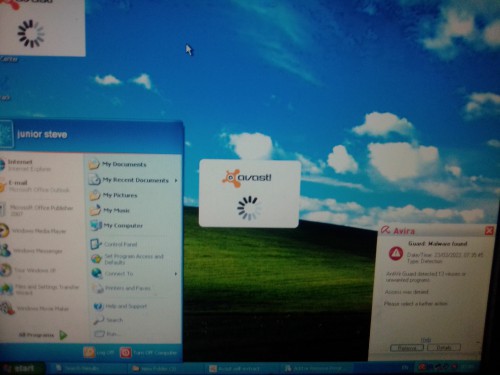Open Internet Explorer from Start menu
This screenshot has width=500, height=375.
40,165
